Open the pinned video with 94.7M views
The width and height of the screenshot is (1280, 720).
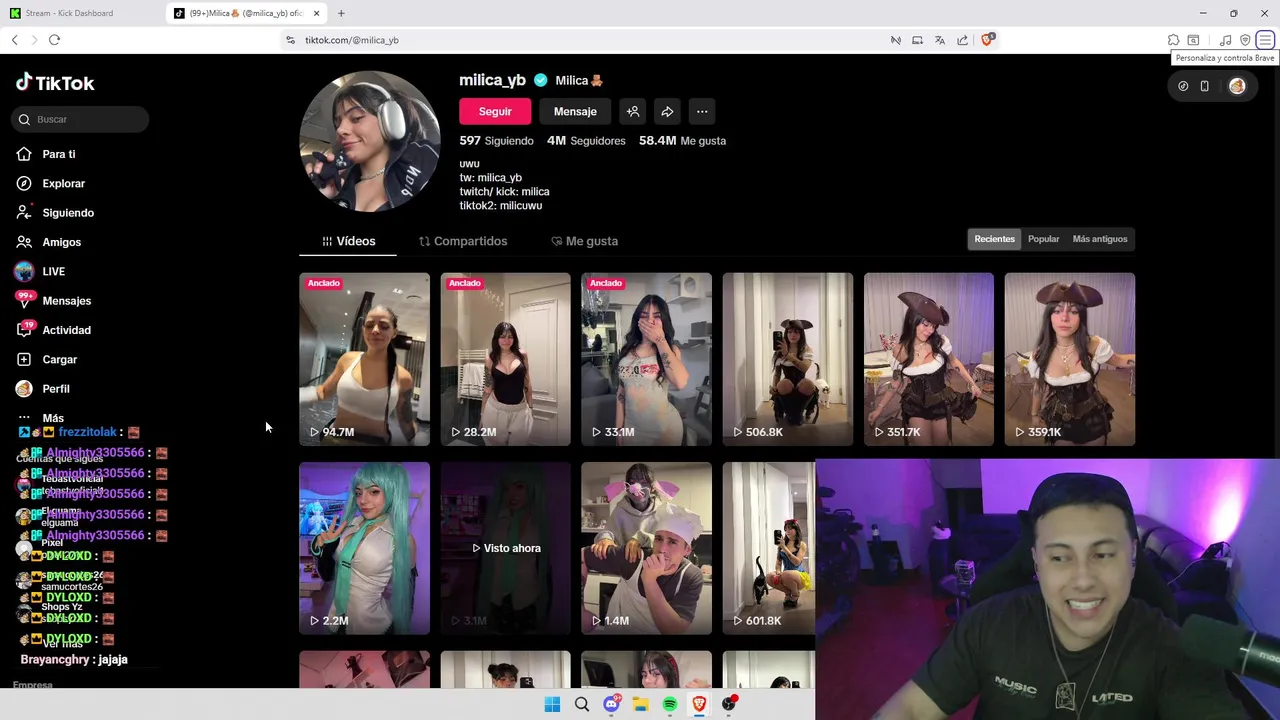pyautogui.click(x=364, y=359)
